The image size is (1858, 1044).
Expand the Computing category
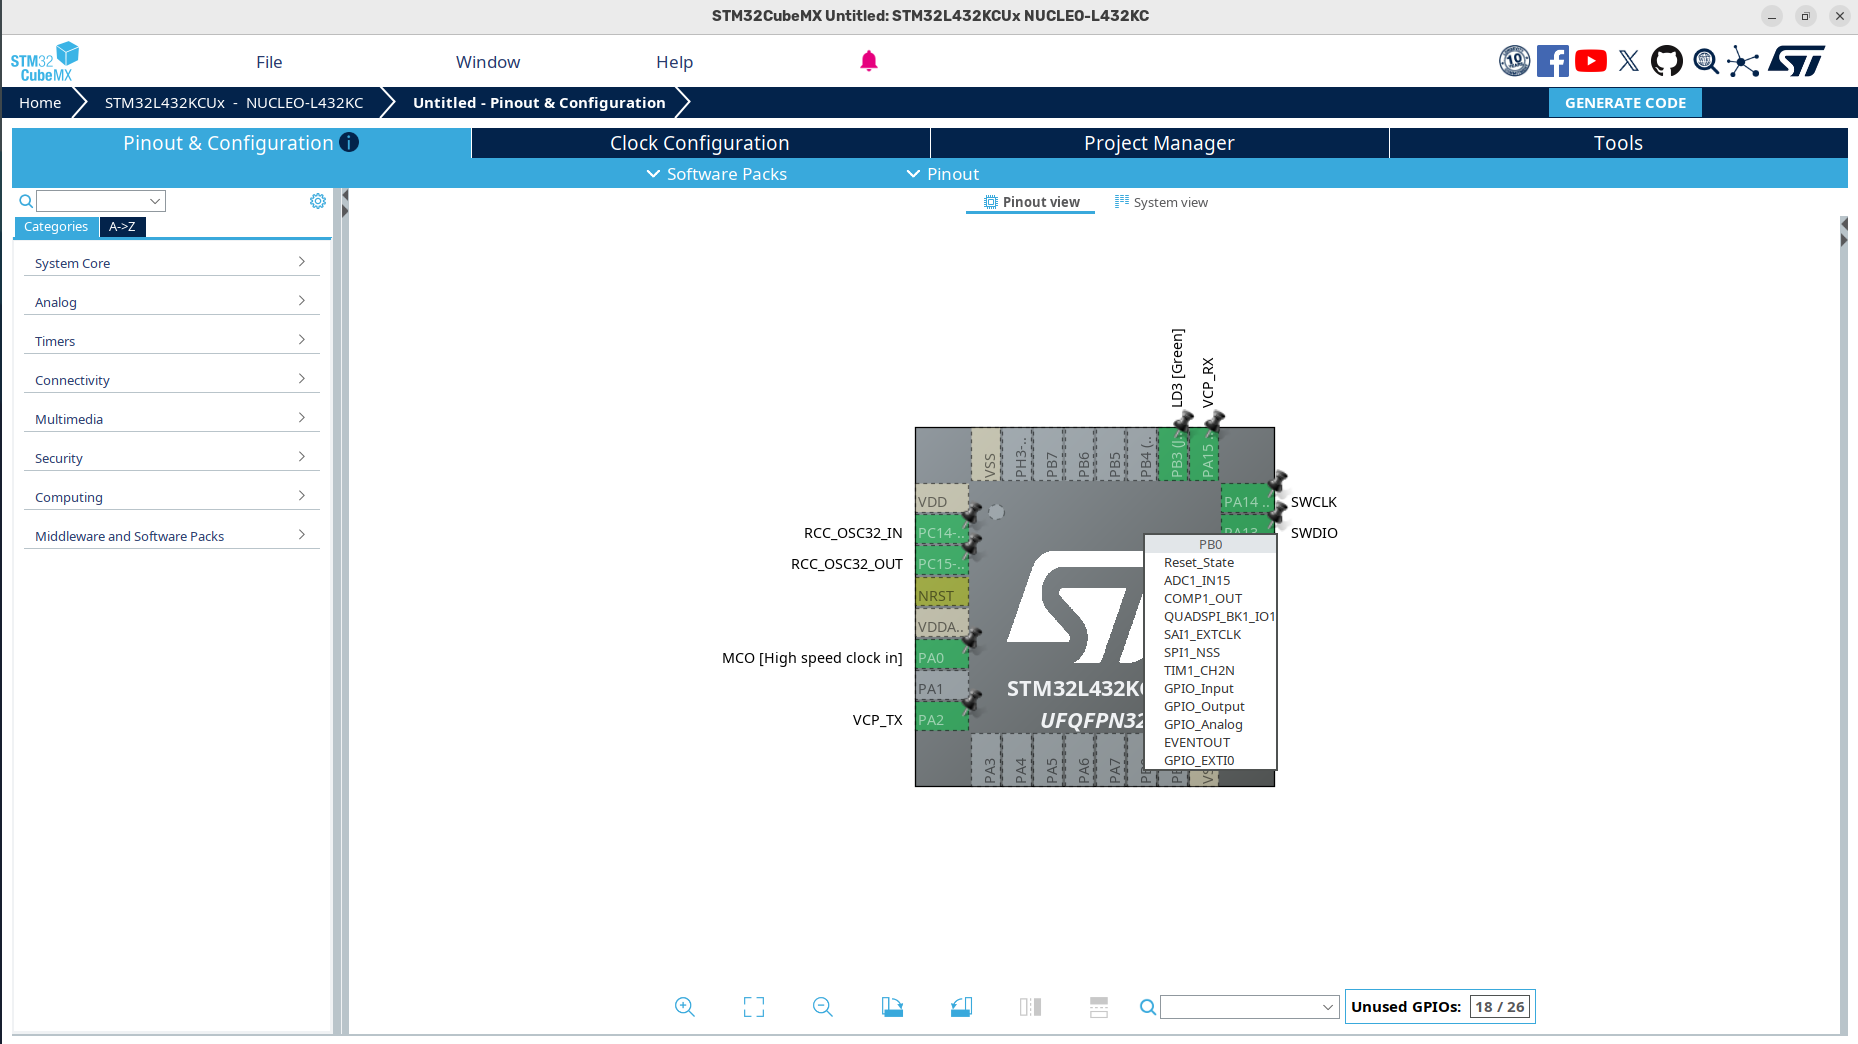[x=171, y=497]
